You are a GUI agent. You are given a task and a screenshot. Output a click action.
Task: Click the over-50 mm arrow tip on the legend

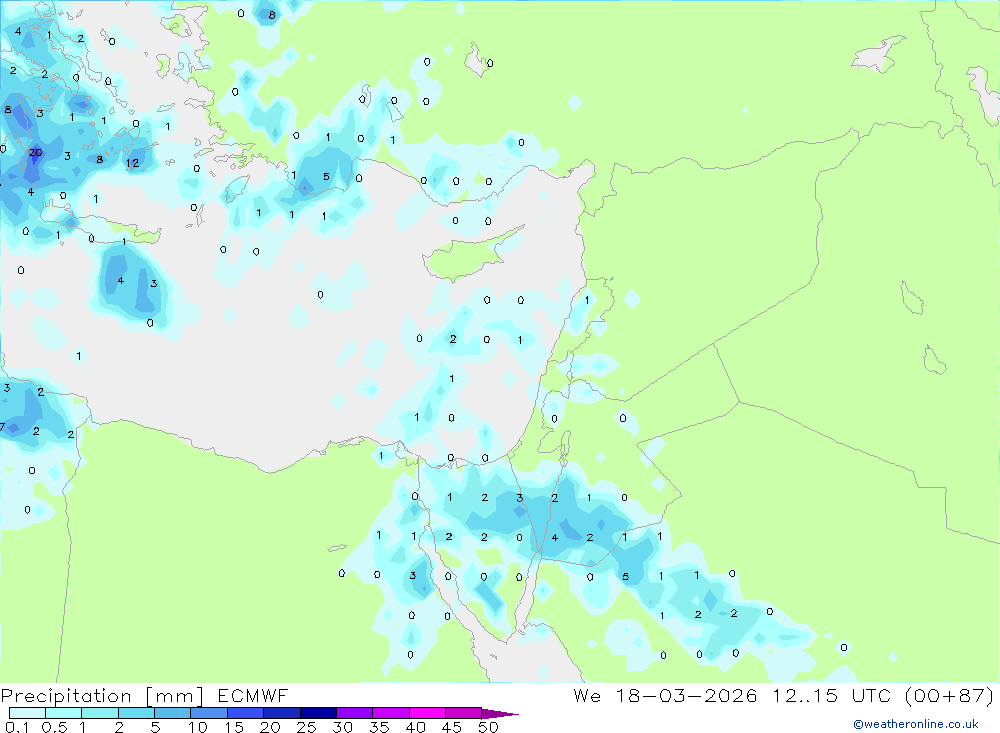500,714
